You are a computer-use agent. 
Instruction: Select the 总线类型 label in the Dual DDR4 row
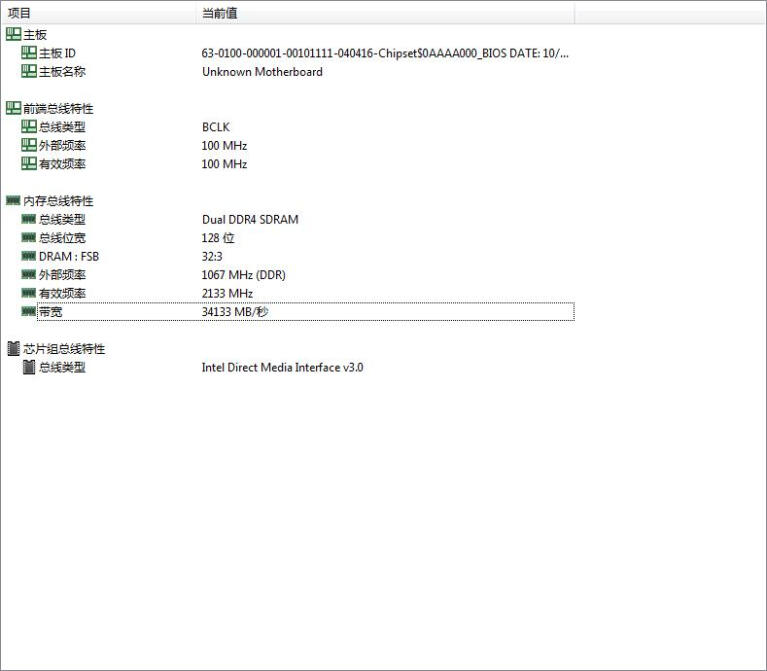[62, 220]
